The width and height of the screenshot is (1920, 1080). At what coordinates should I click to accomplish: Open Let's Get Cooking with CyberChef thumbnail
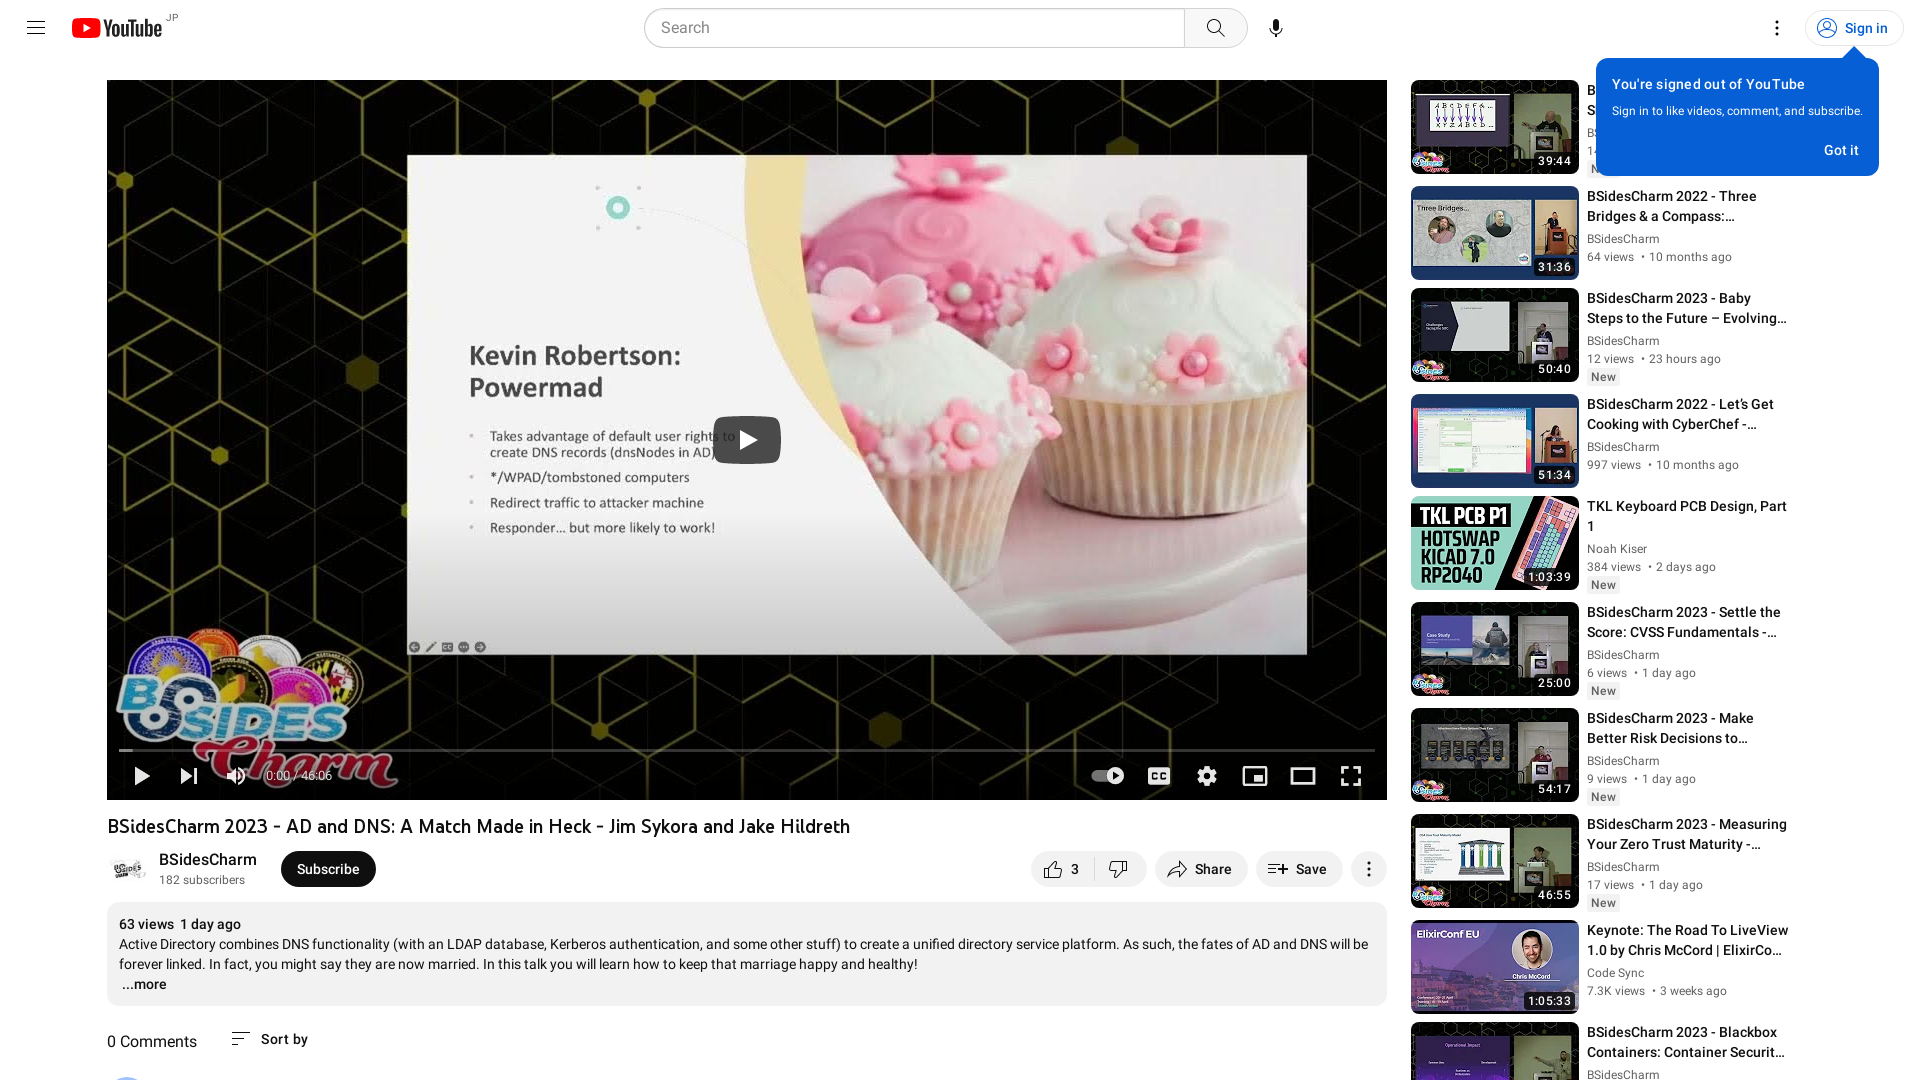[x=1494, y=441]
